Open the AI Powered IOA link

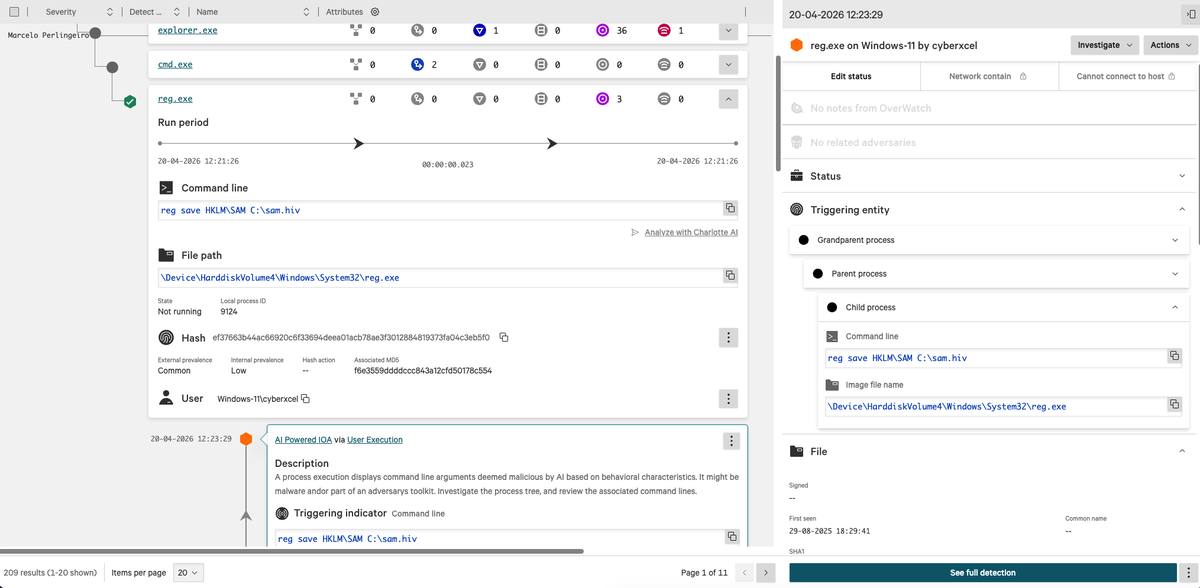[303, 440]
